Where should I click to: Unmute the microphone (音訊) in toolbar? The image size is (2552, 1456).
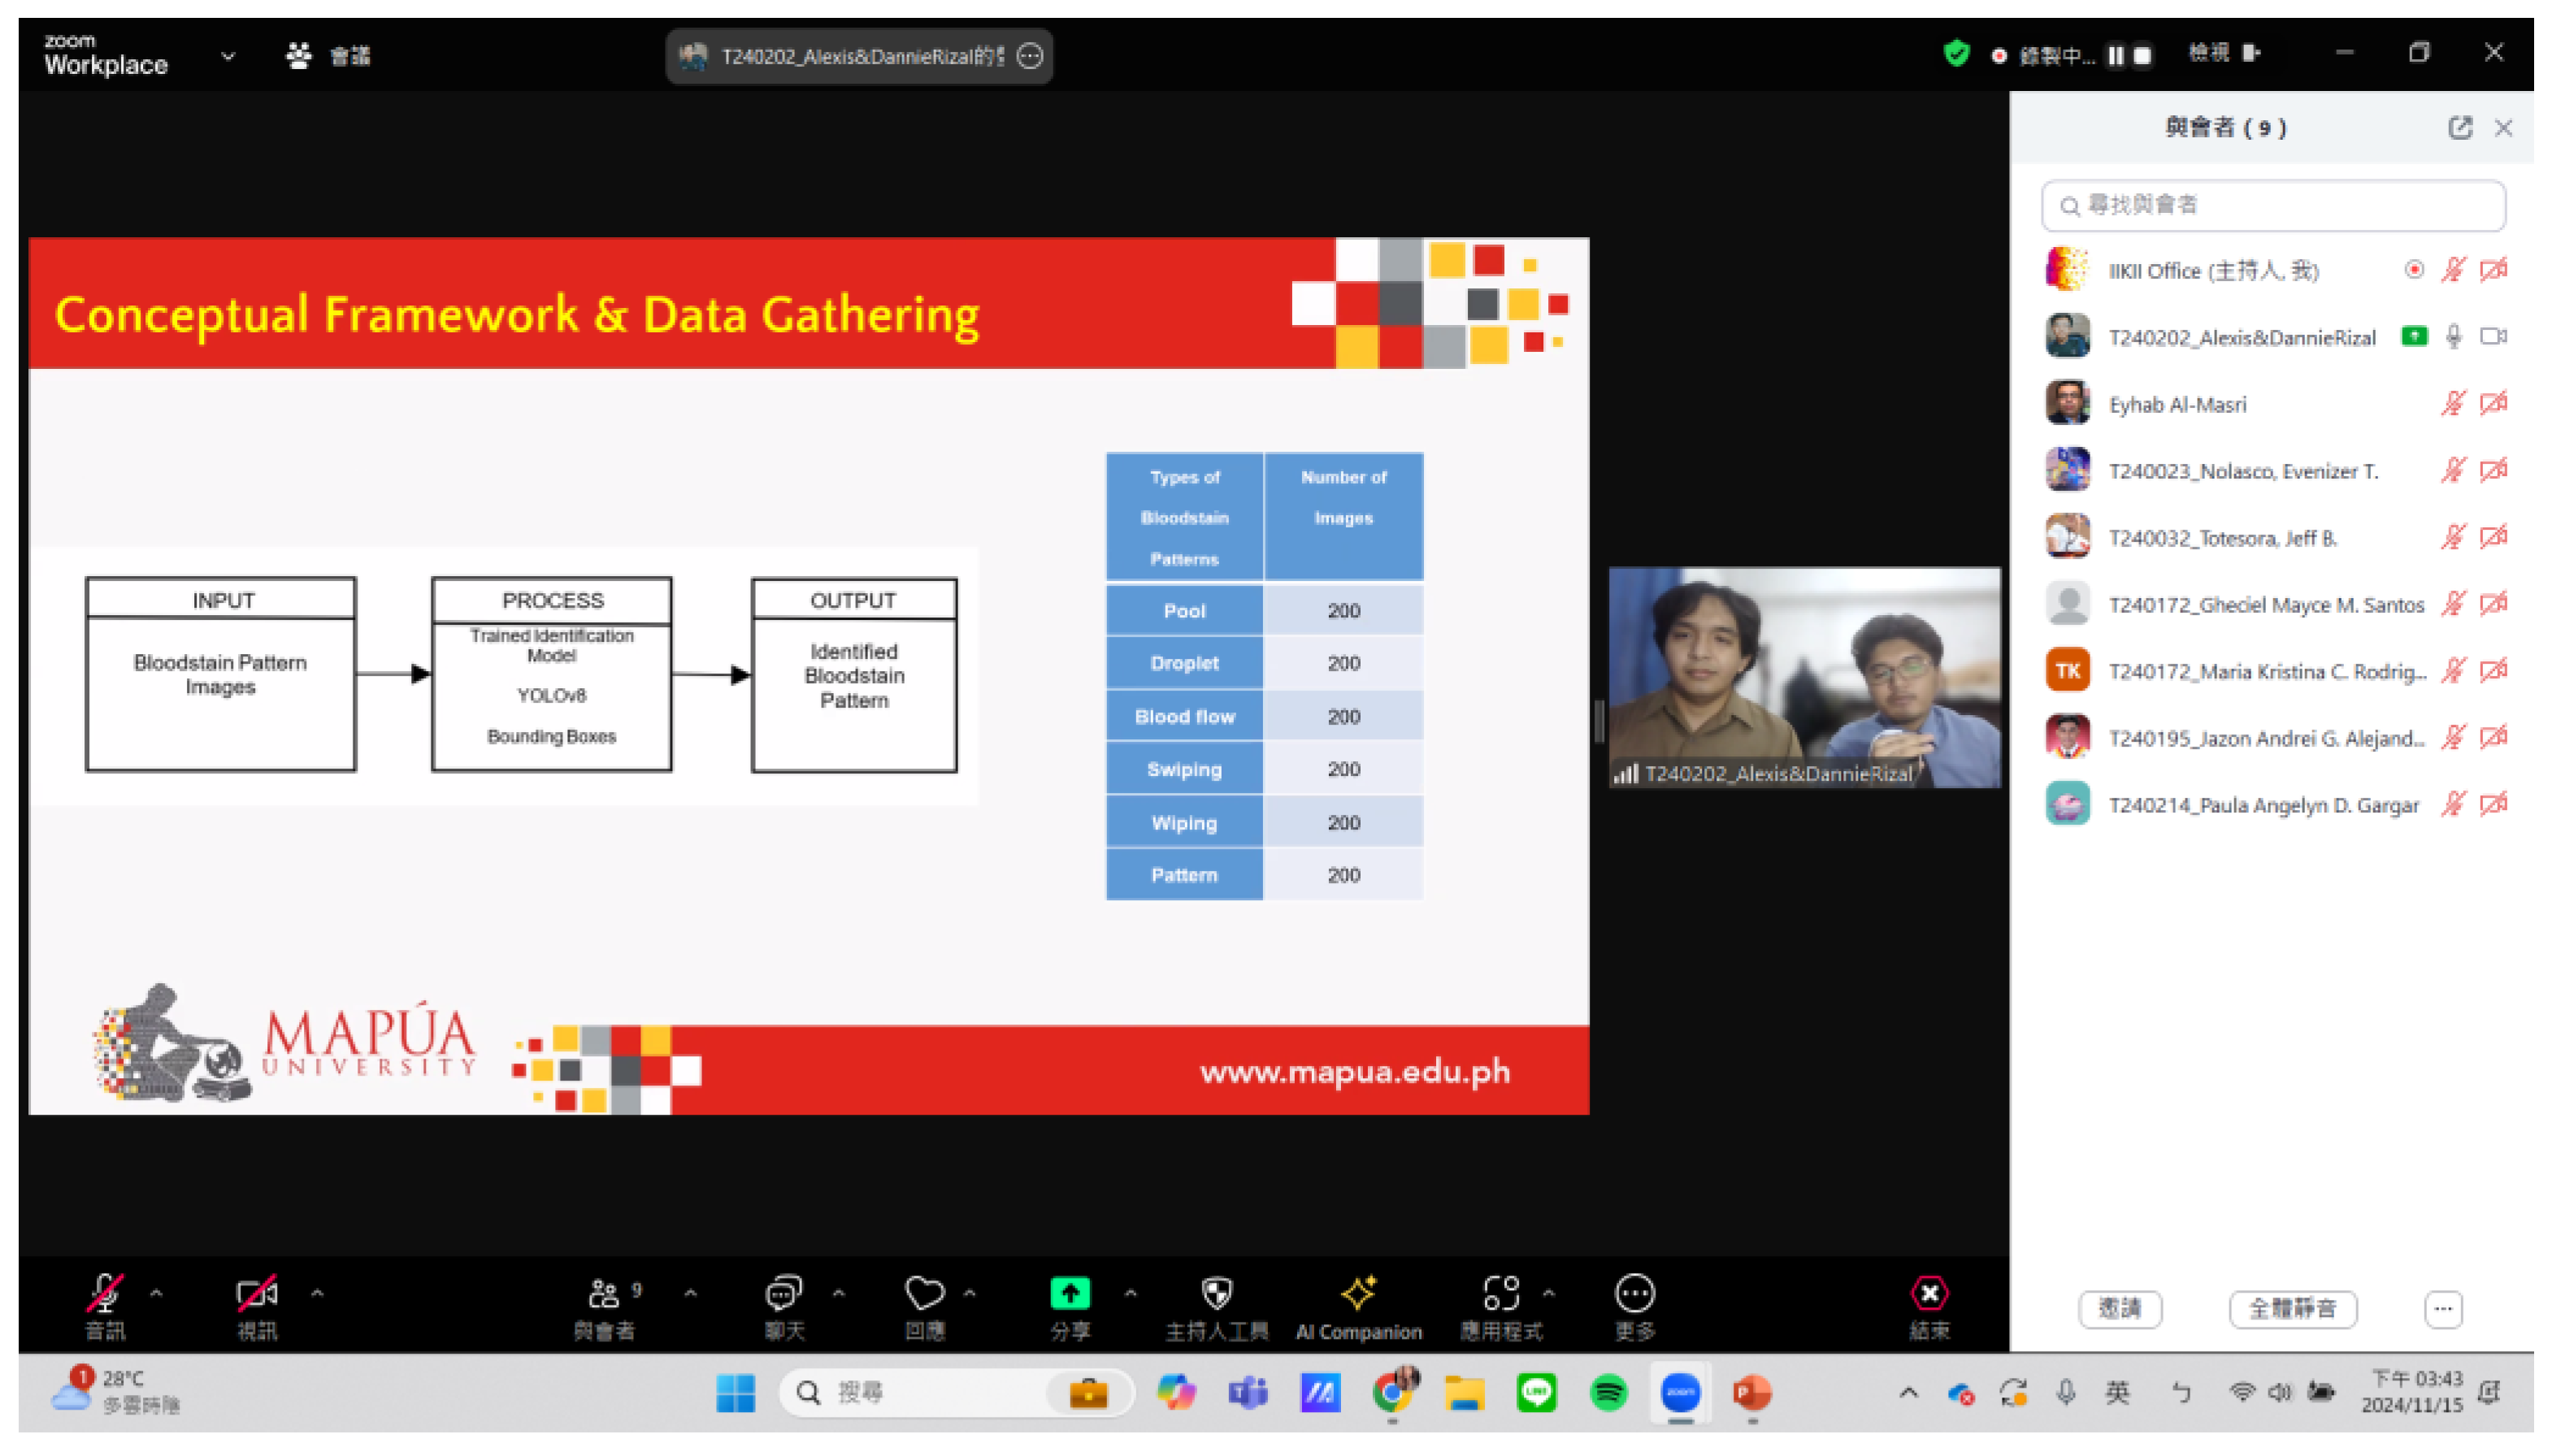104,1293
